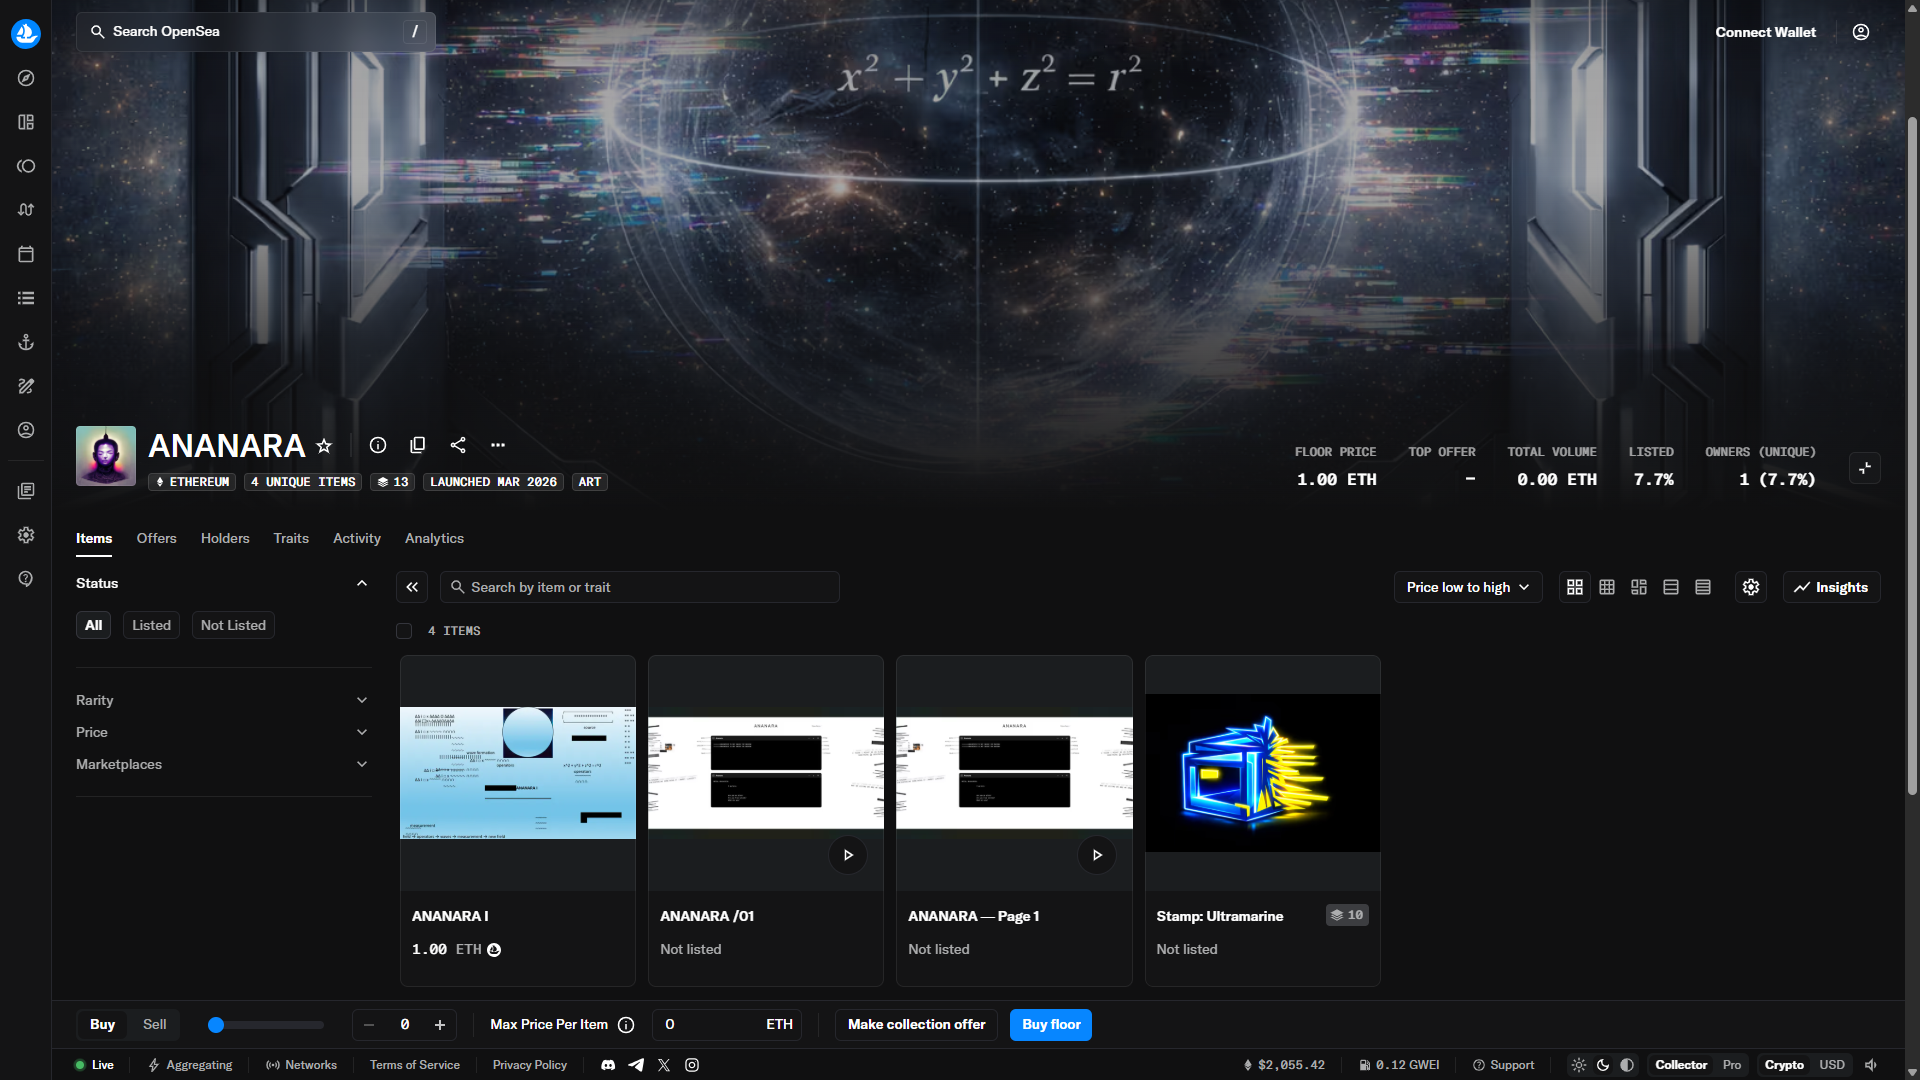The height and width of the screenshot is (1080, 1920).
Task: Play the ANANARA /01 video
Action: click(x=848, y=855)
